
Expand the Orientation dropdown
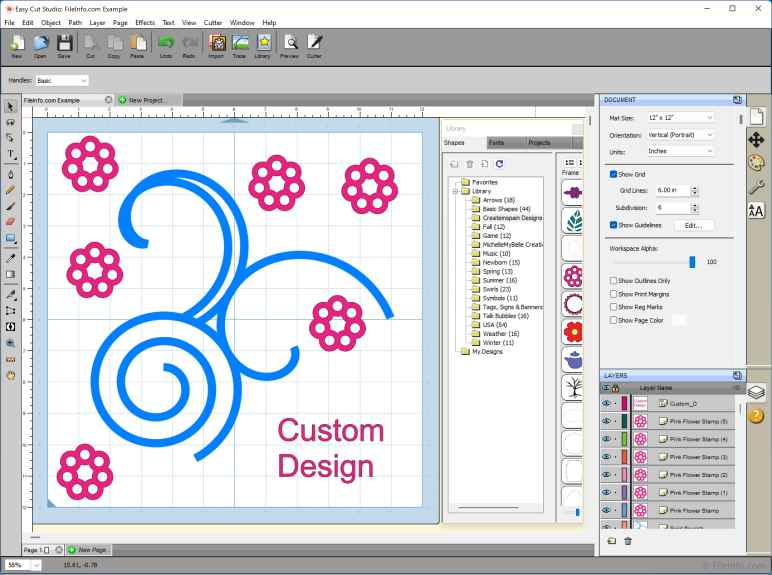click(x=682, y=135)
